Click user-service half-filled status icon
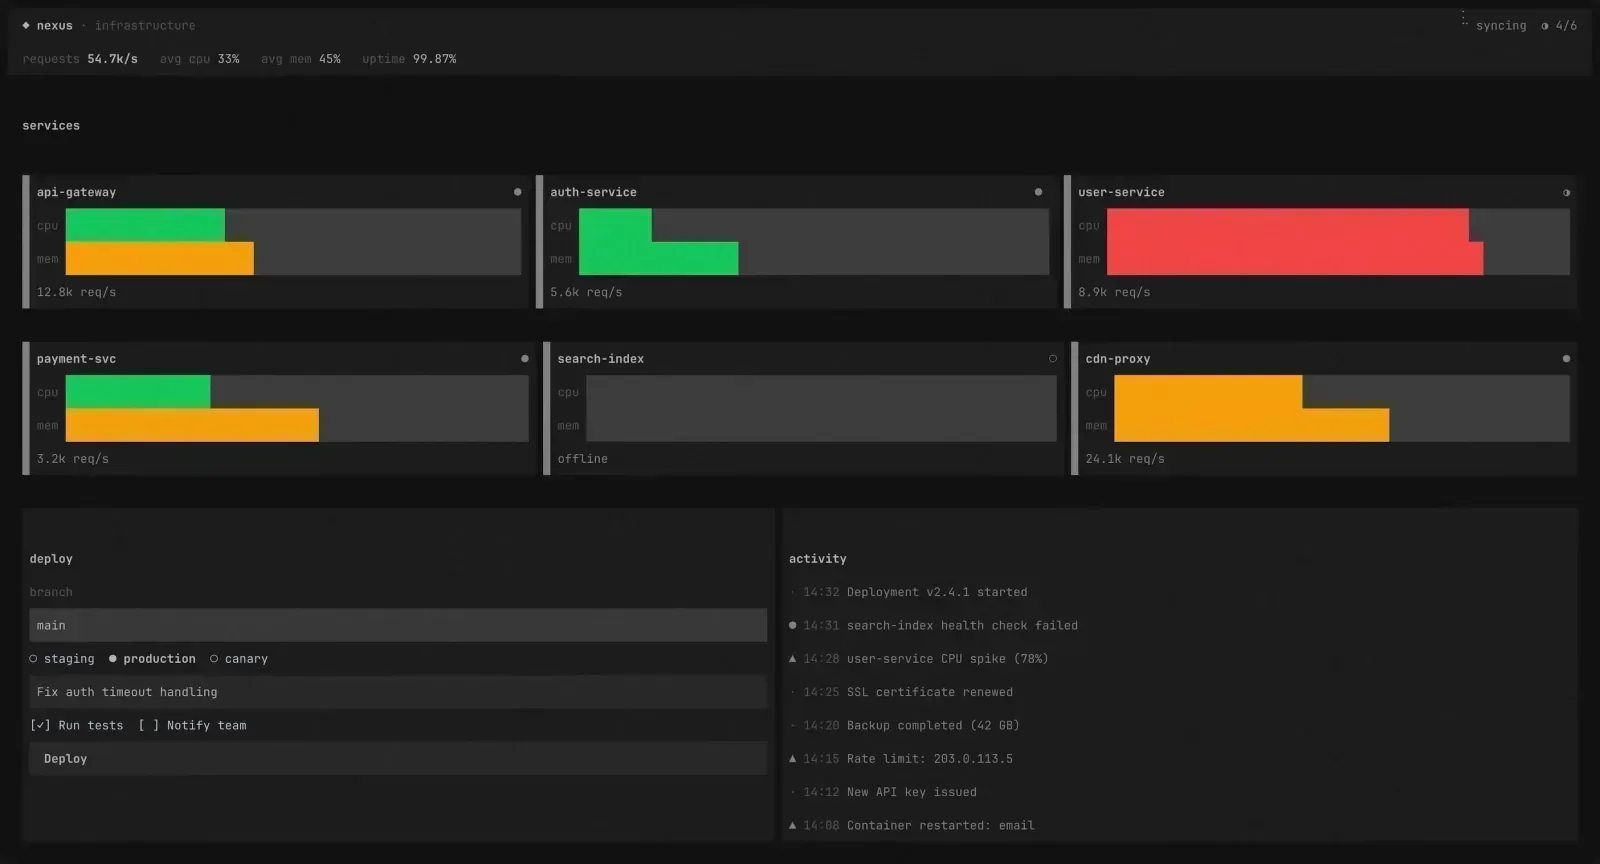This screenshot has width=1600, height=864. tap(1566, 193)
